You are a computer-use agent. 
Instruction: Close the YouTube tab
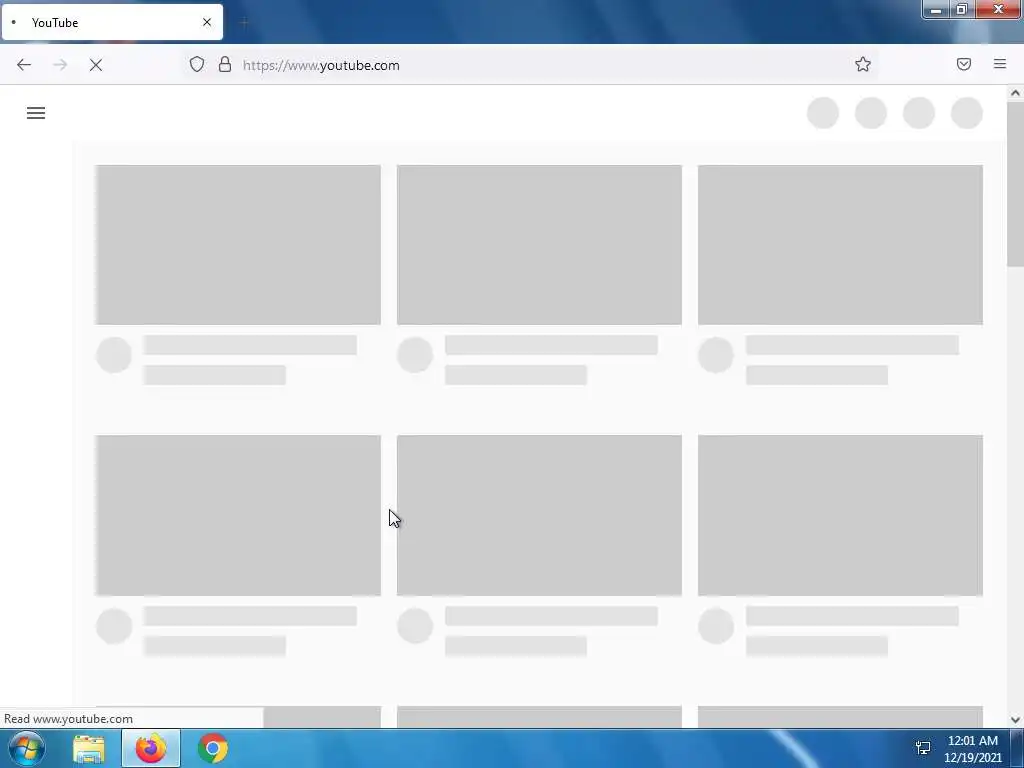(x=207, y=22)
